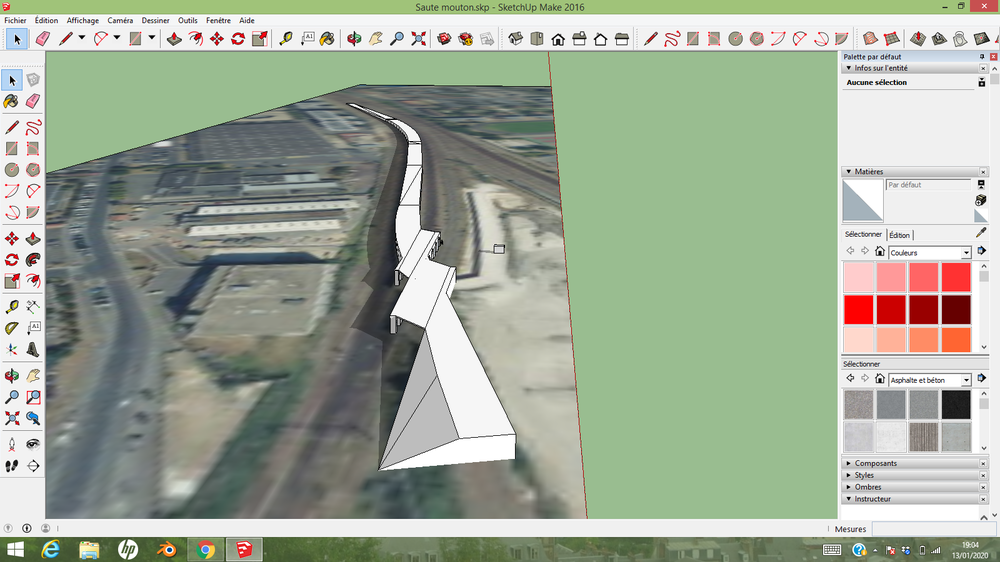Open the Asphalte et béton dropdown
This screenshot has width=1000, height=562.
point(929,380)
